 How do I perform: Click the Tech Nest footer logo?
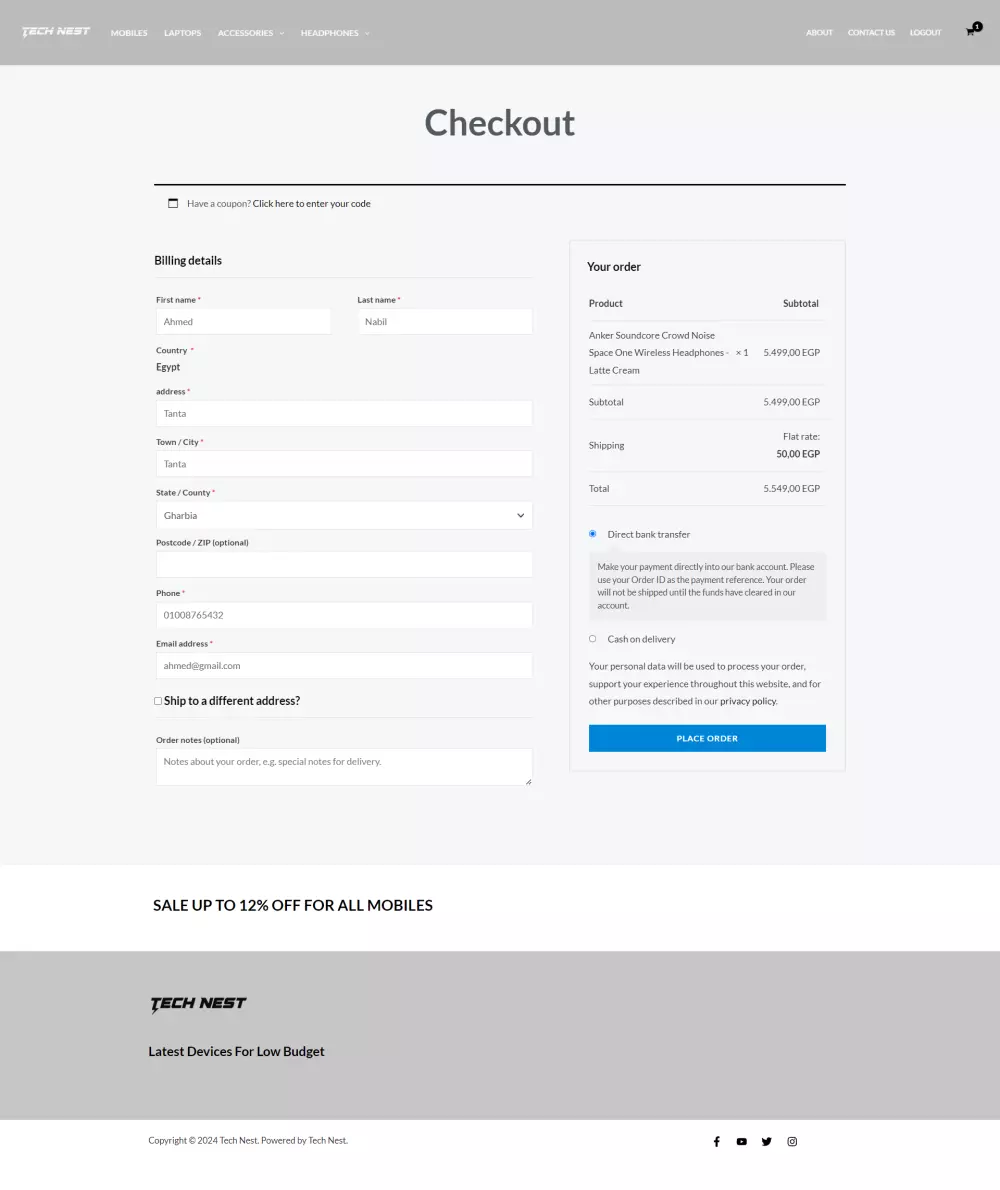[x=198, y=1004]
